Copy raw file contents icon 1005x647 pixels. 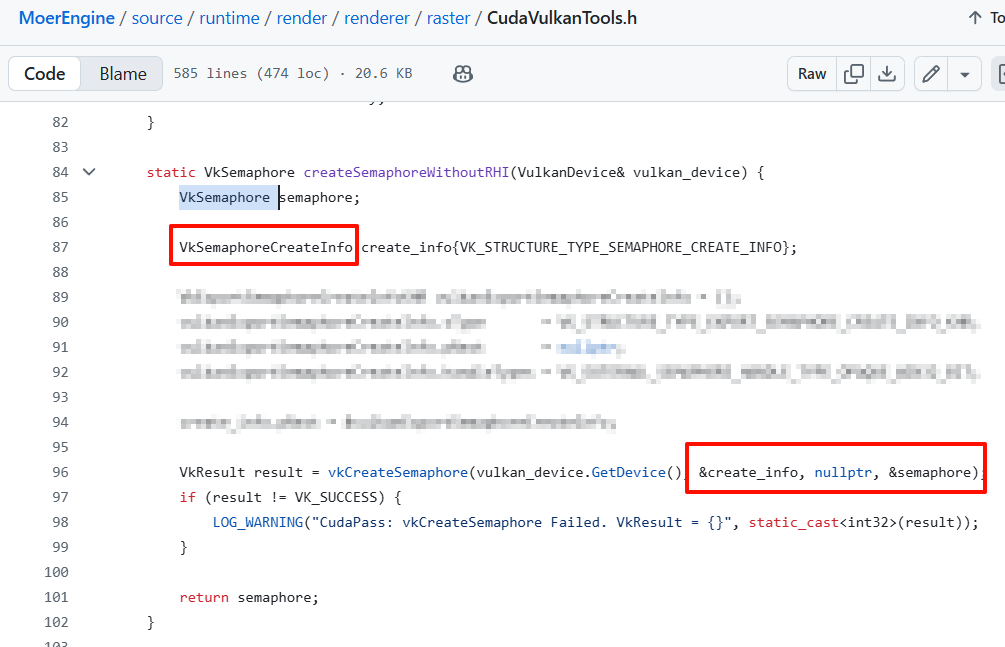pyautogui.click(x=854, y=74)
